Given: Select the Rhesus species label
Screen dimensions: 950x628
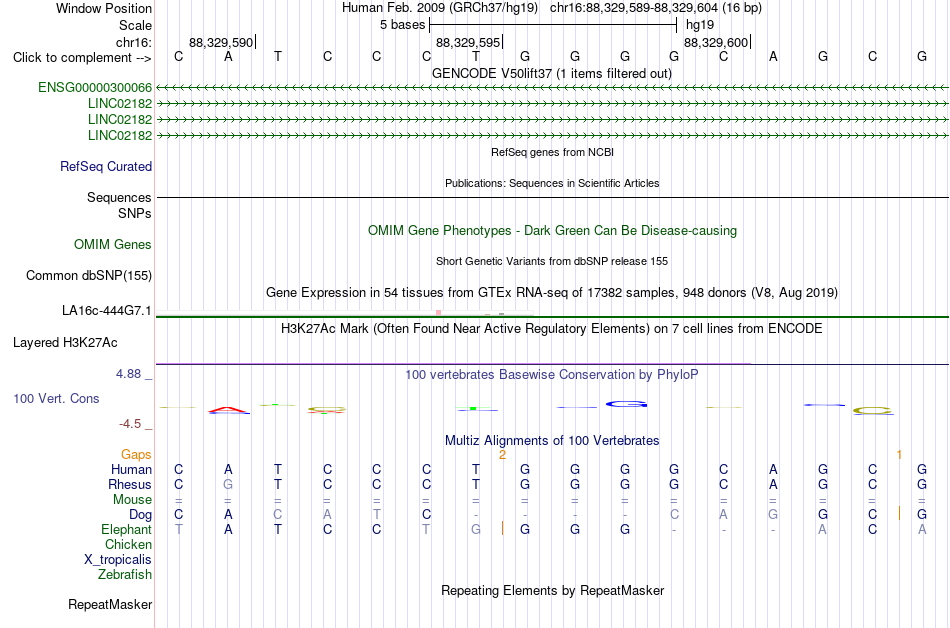Looking at the screenshot, I should coord(130,484).
